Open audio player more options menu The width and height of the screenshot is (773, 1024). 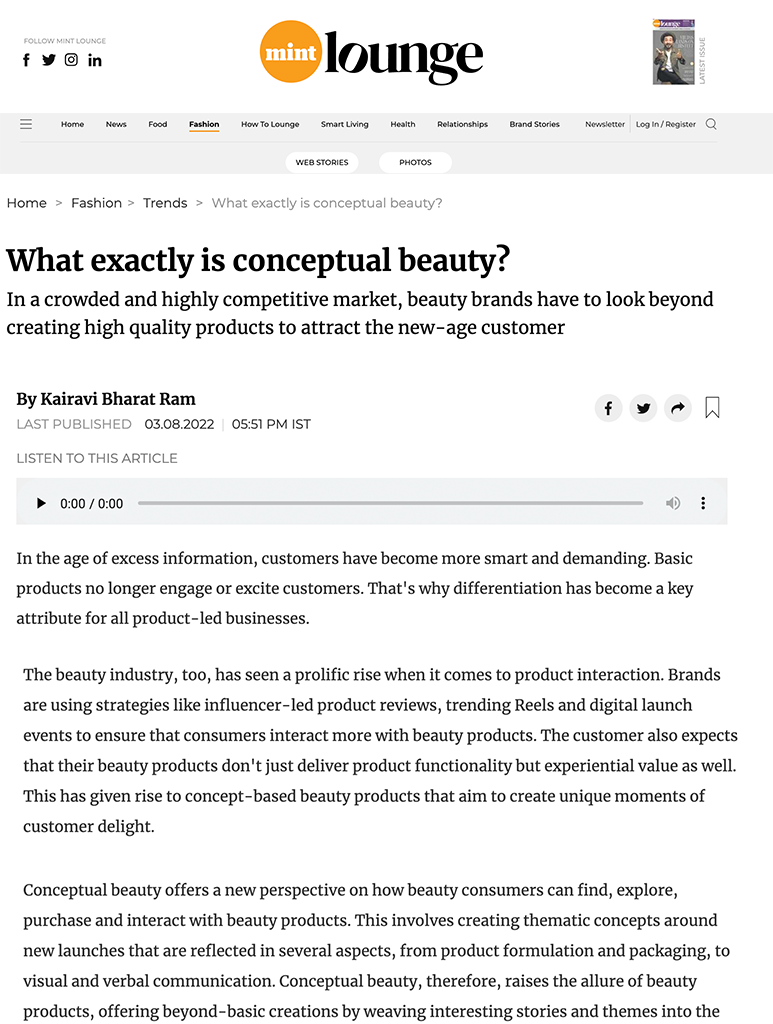(703, 503)
